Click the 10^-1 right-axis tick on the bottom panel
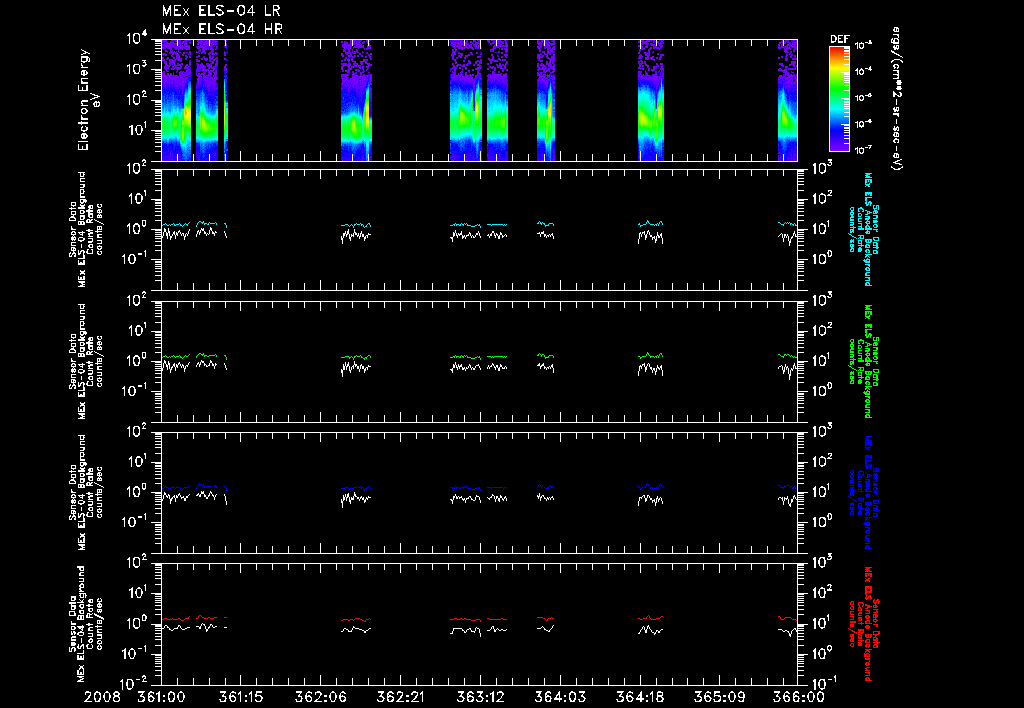This screenshot has width=1024, height=708. click(x=823, y=682)
